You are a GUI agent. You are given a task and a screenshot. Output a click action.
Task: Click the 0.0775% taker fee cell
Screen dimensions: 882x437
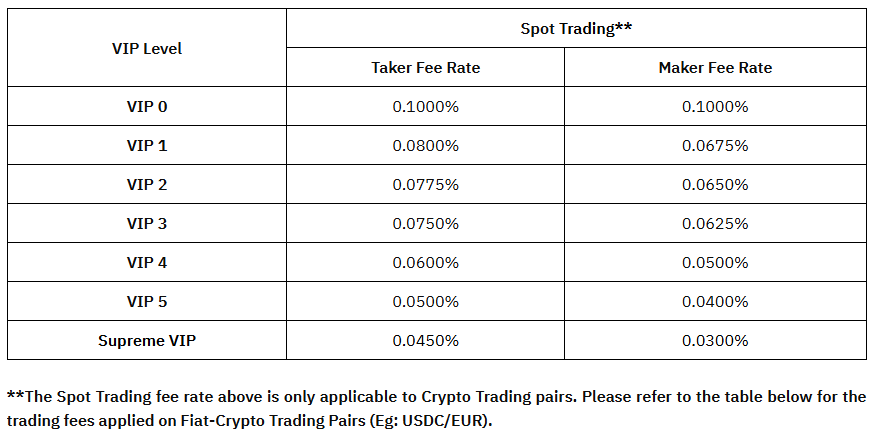coord(425,185)
